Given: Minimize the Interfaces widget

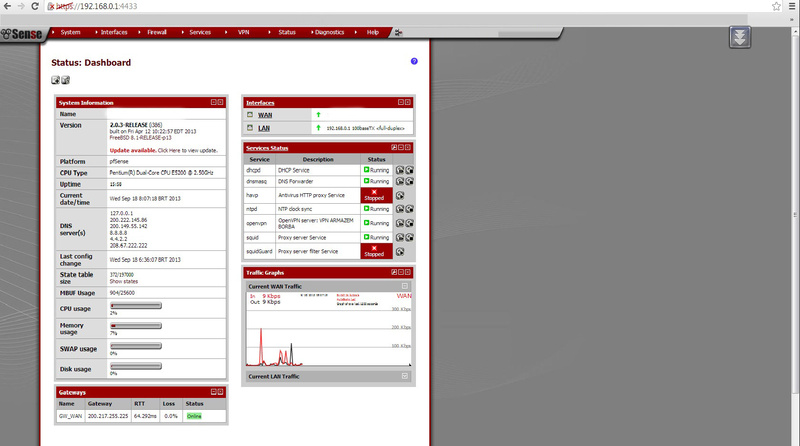Looking at the screenshot, I should click(401, 102).
